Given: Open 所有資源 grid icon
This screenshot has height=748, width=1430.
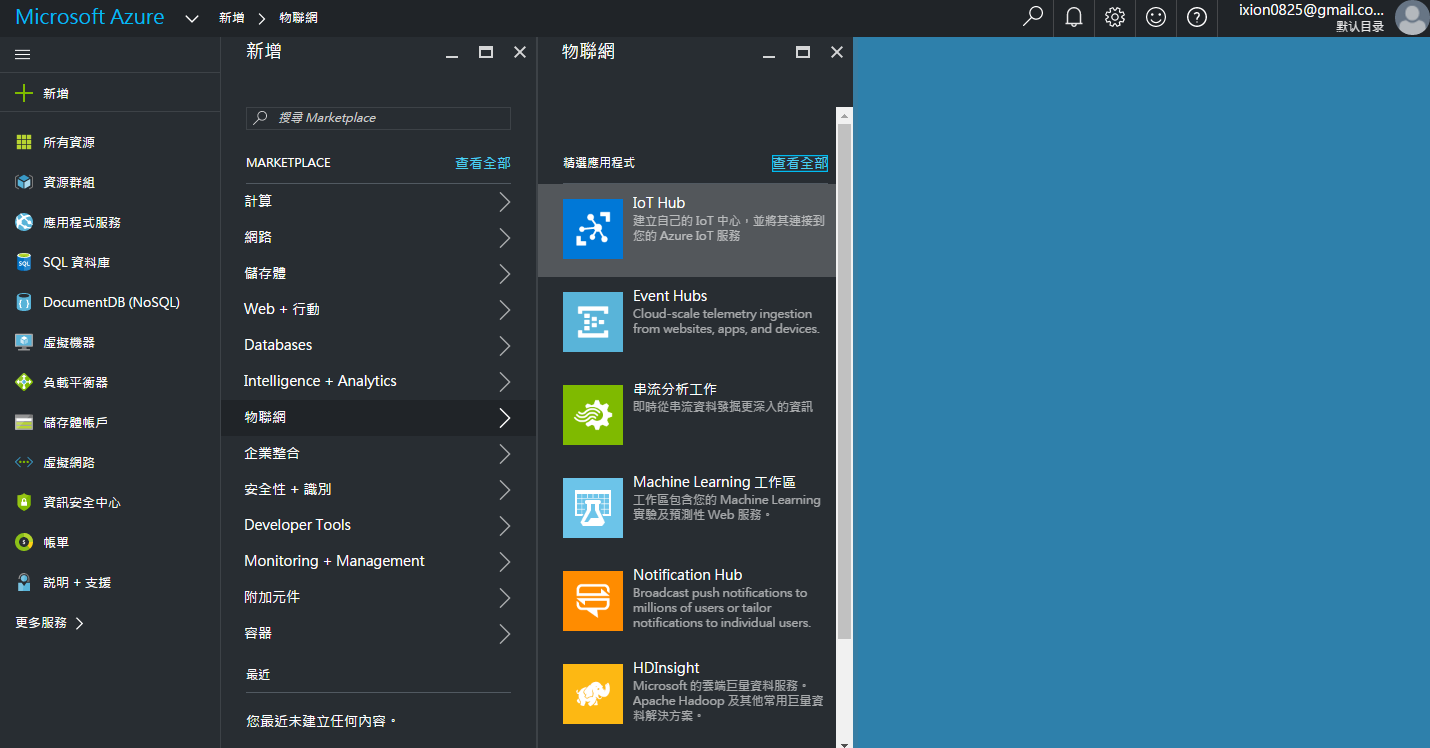Looking at the screenshot, I should coord(24,142).
